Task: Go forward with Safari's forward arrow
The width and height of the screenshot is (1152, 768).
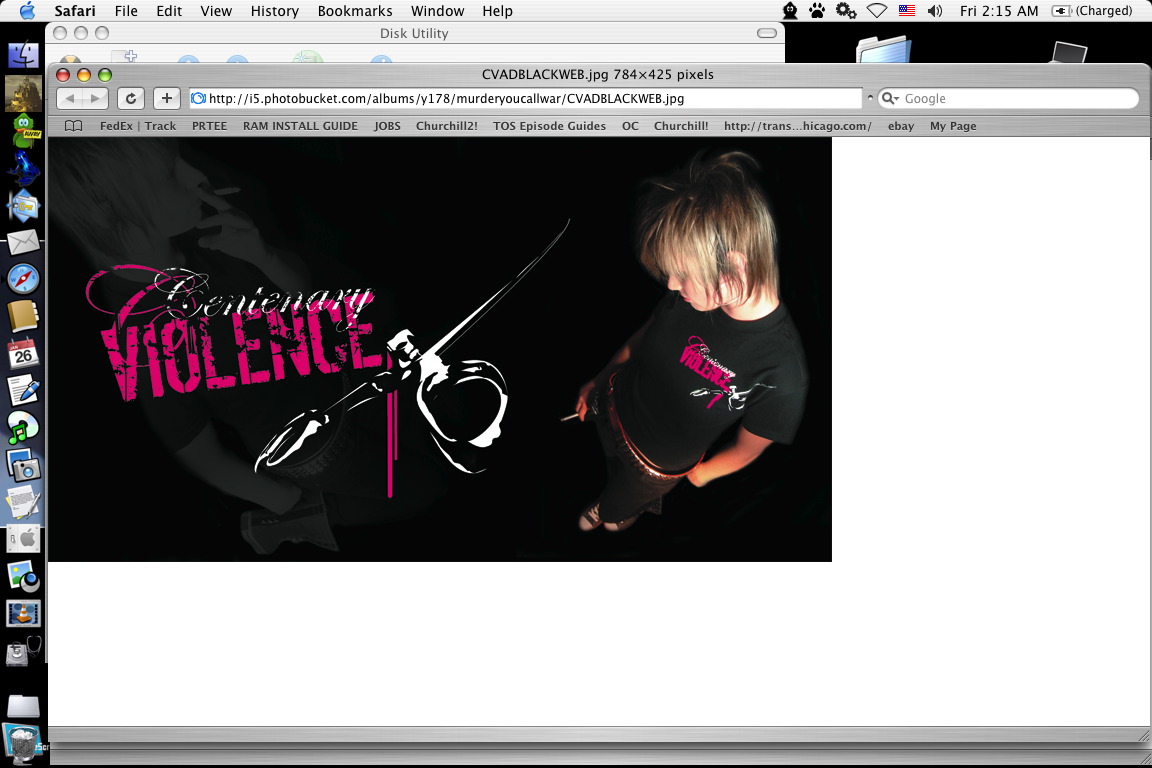Action: click(95, 98)
